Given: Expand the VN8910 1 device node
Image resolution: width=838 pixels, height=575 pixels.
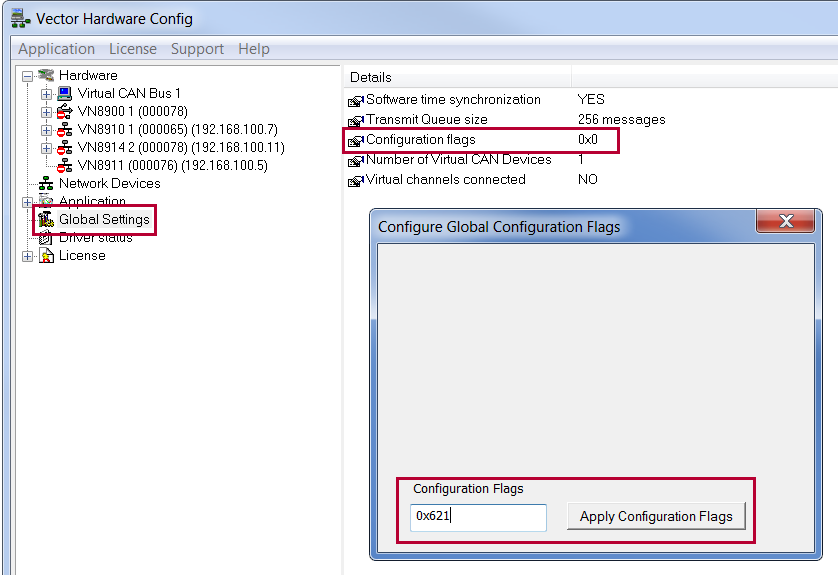Looking at the screenshot, I should pos(46,130).
